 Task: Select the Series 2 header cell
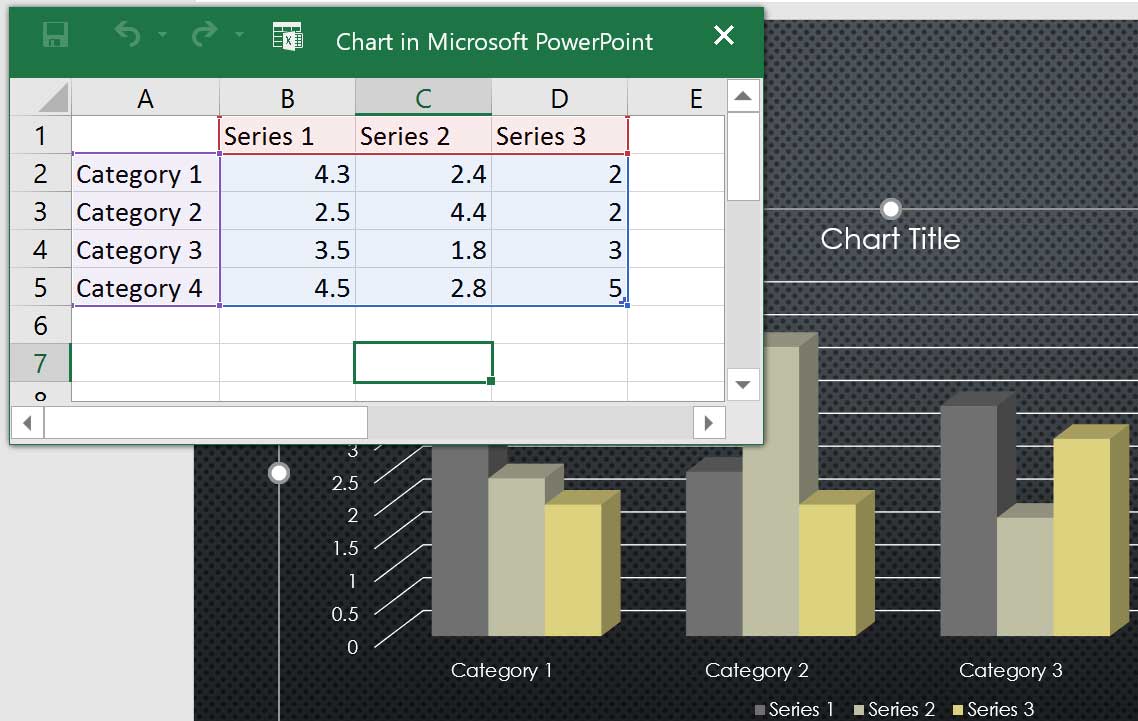point(422,135)
